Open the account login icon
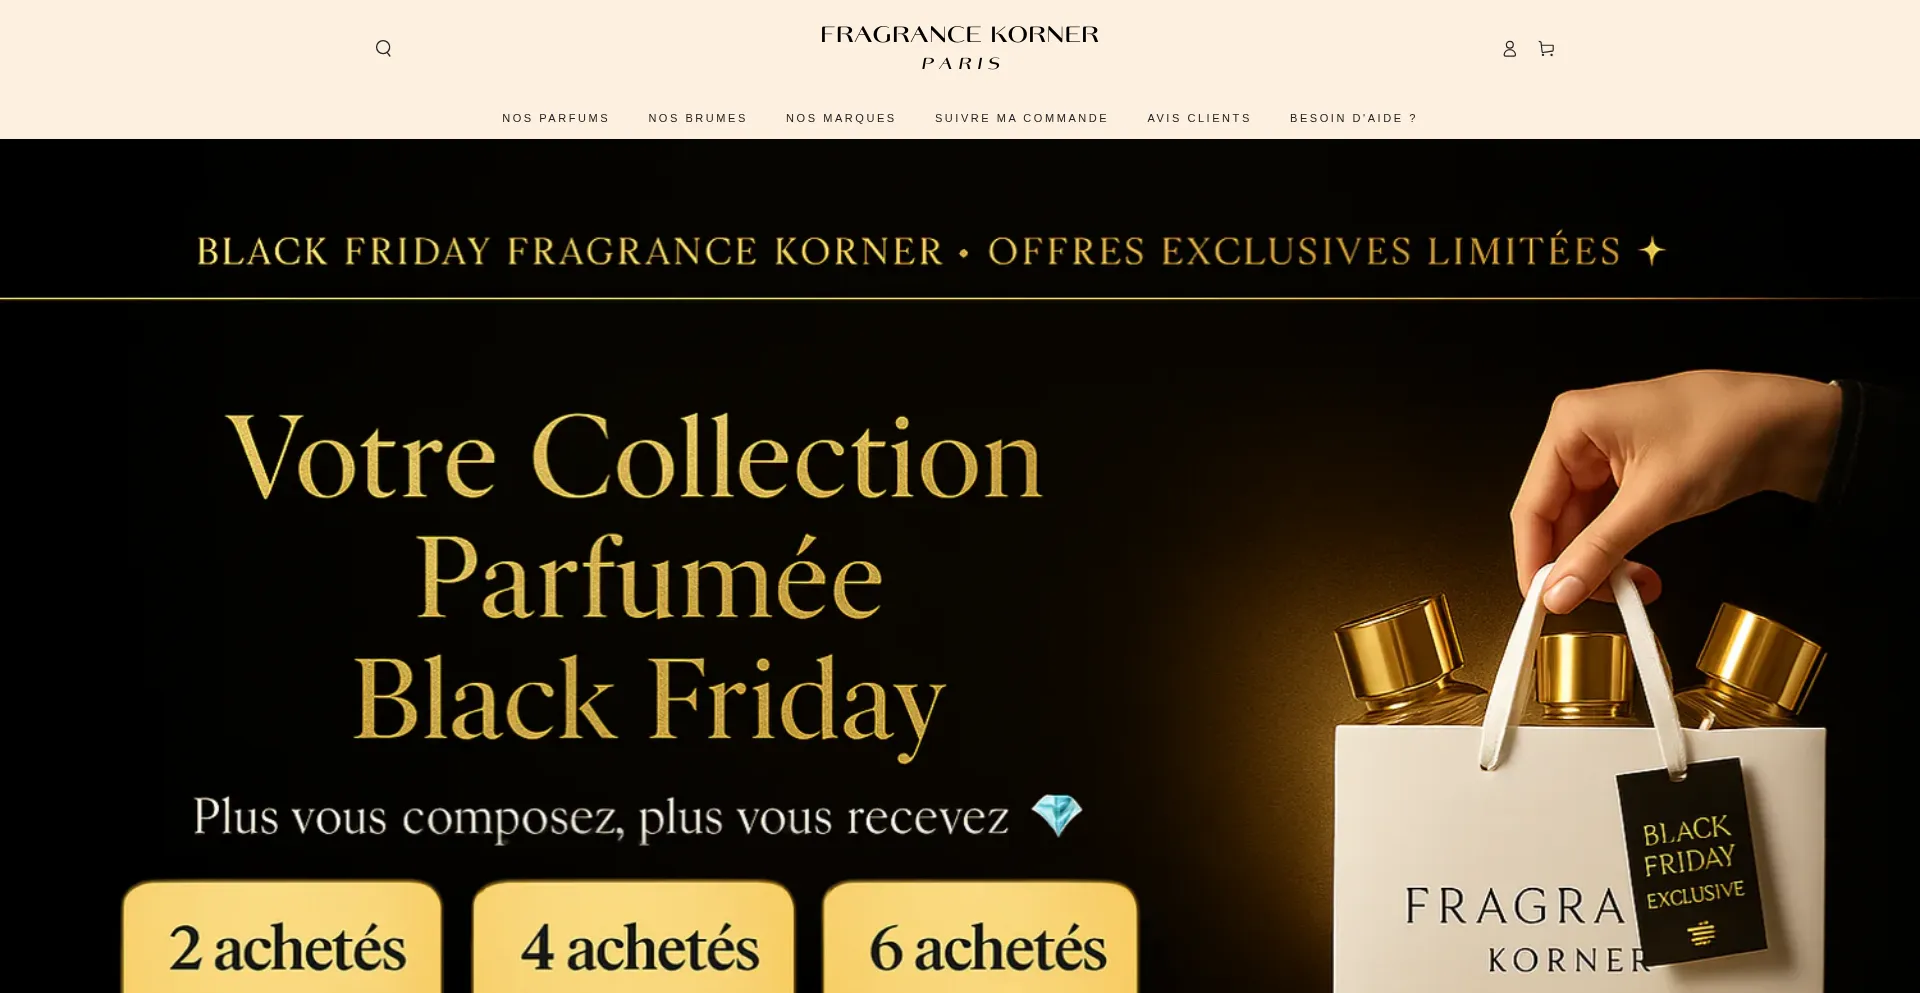This screenshot has width=1920, height=993. 1509,48
